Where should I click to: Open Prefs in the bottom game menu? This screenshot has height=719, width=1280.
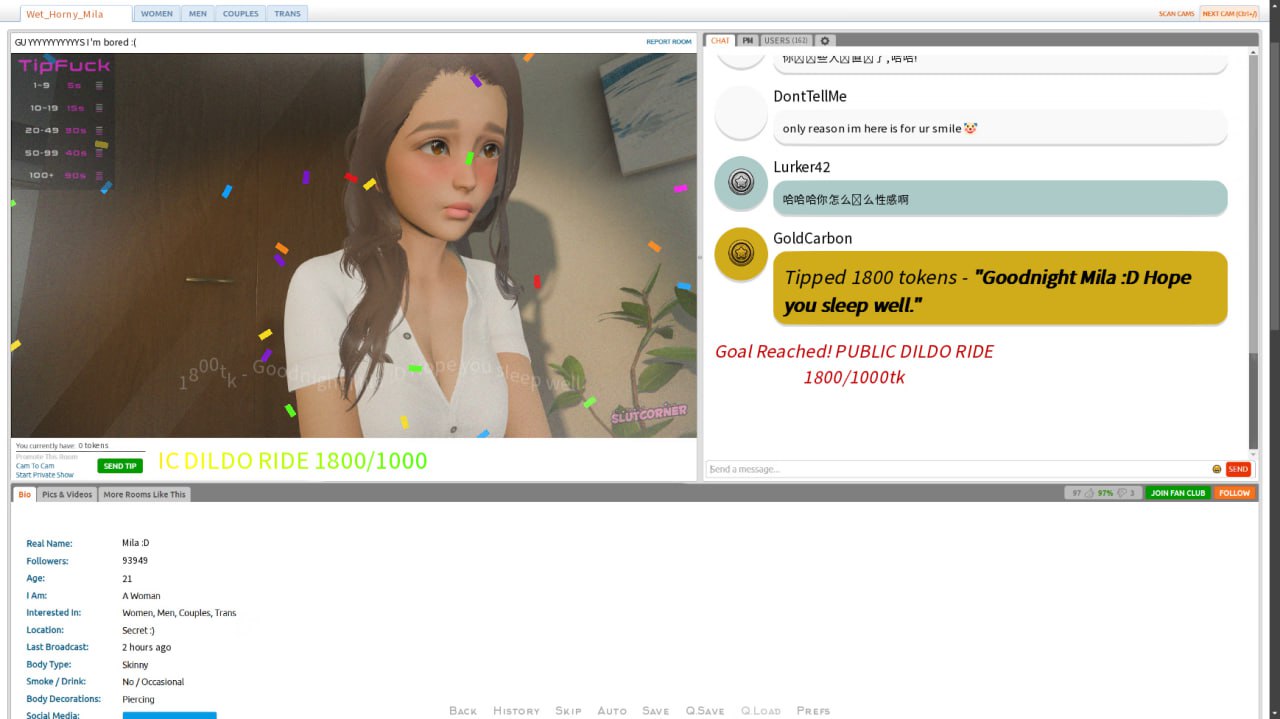(813, 711)
